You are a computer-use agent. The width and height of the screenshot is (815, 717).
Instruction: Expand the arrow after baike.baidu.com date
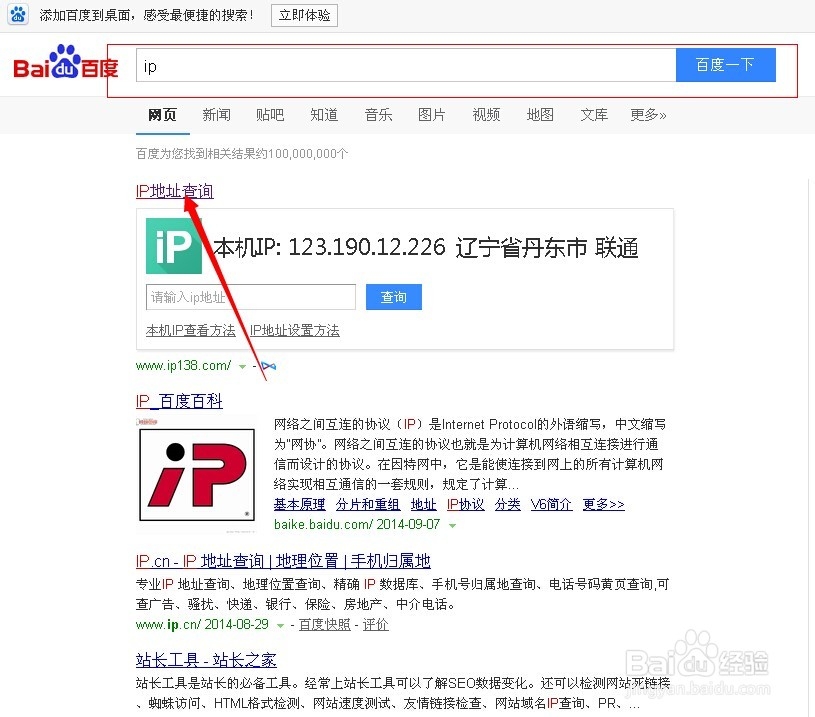coord(452,526)
